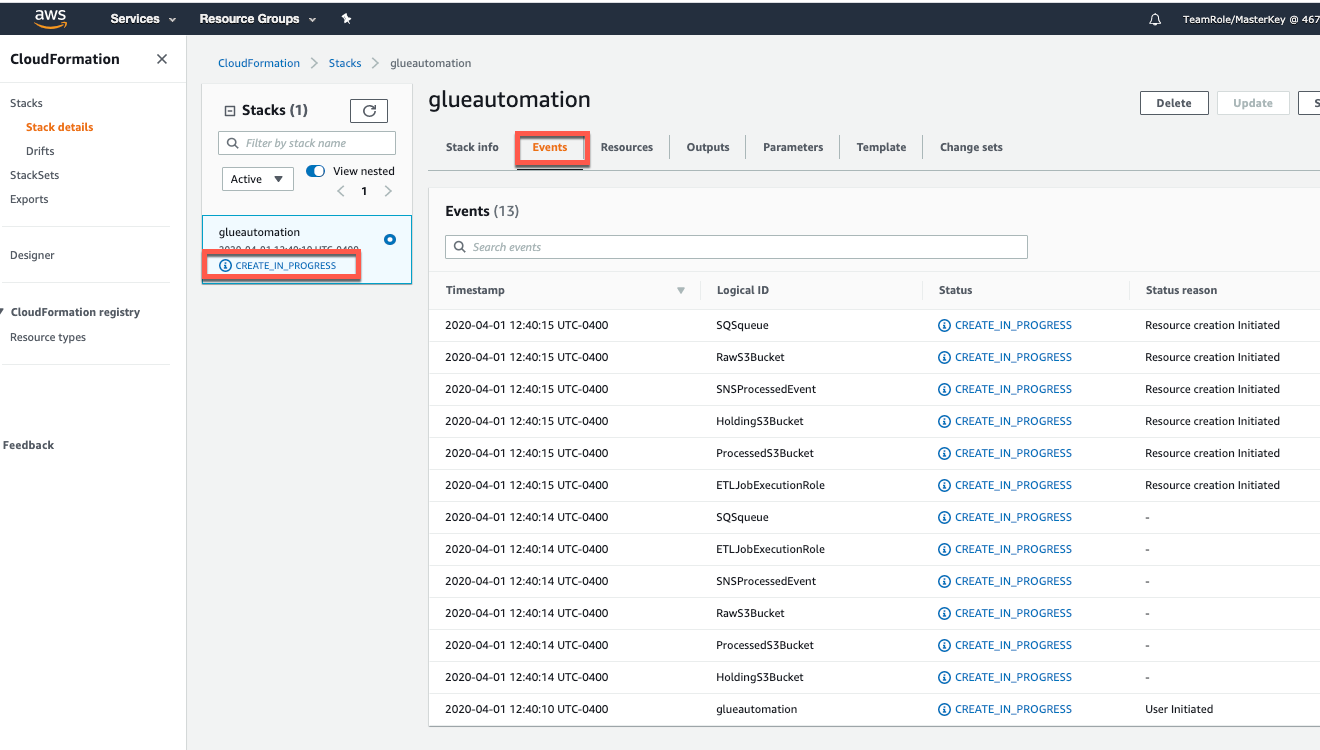Click the User Initiated status reason
The height and width of the screenshot is (750, 1320).
pos(1179,709)
